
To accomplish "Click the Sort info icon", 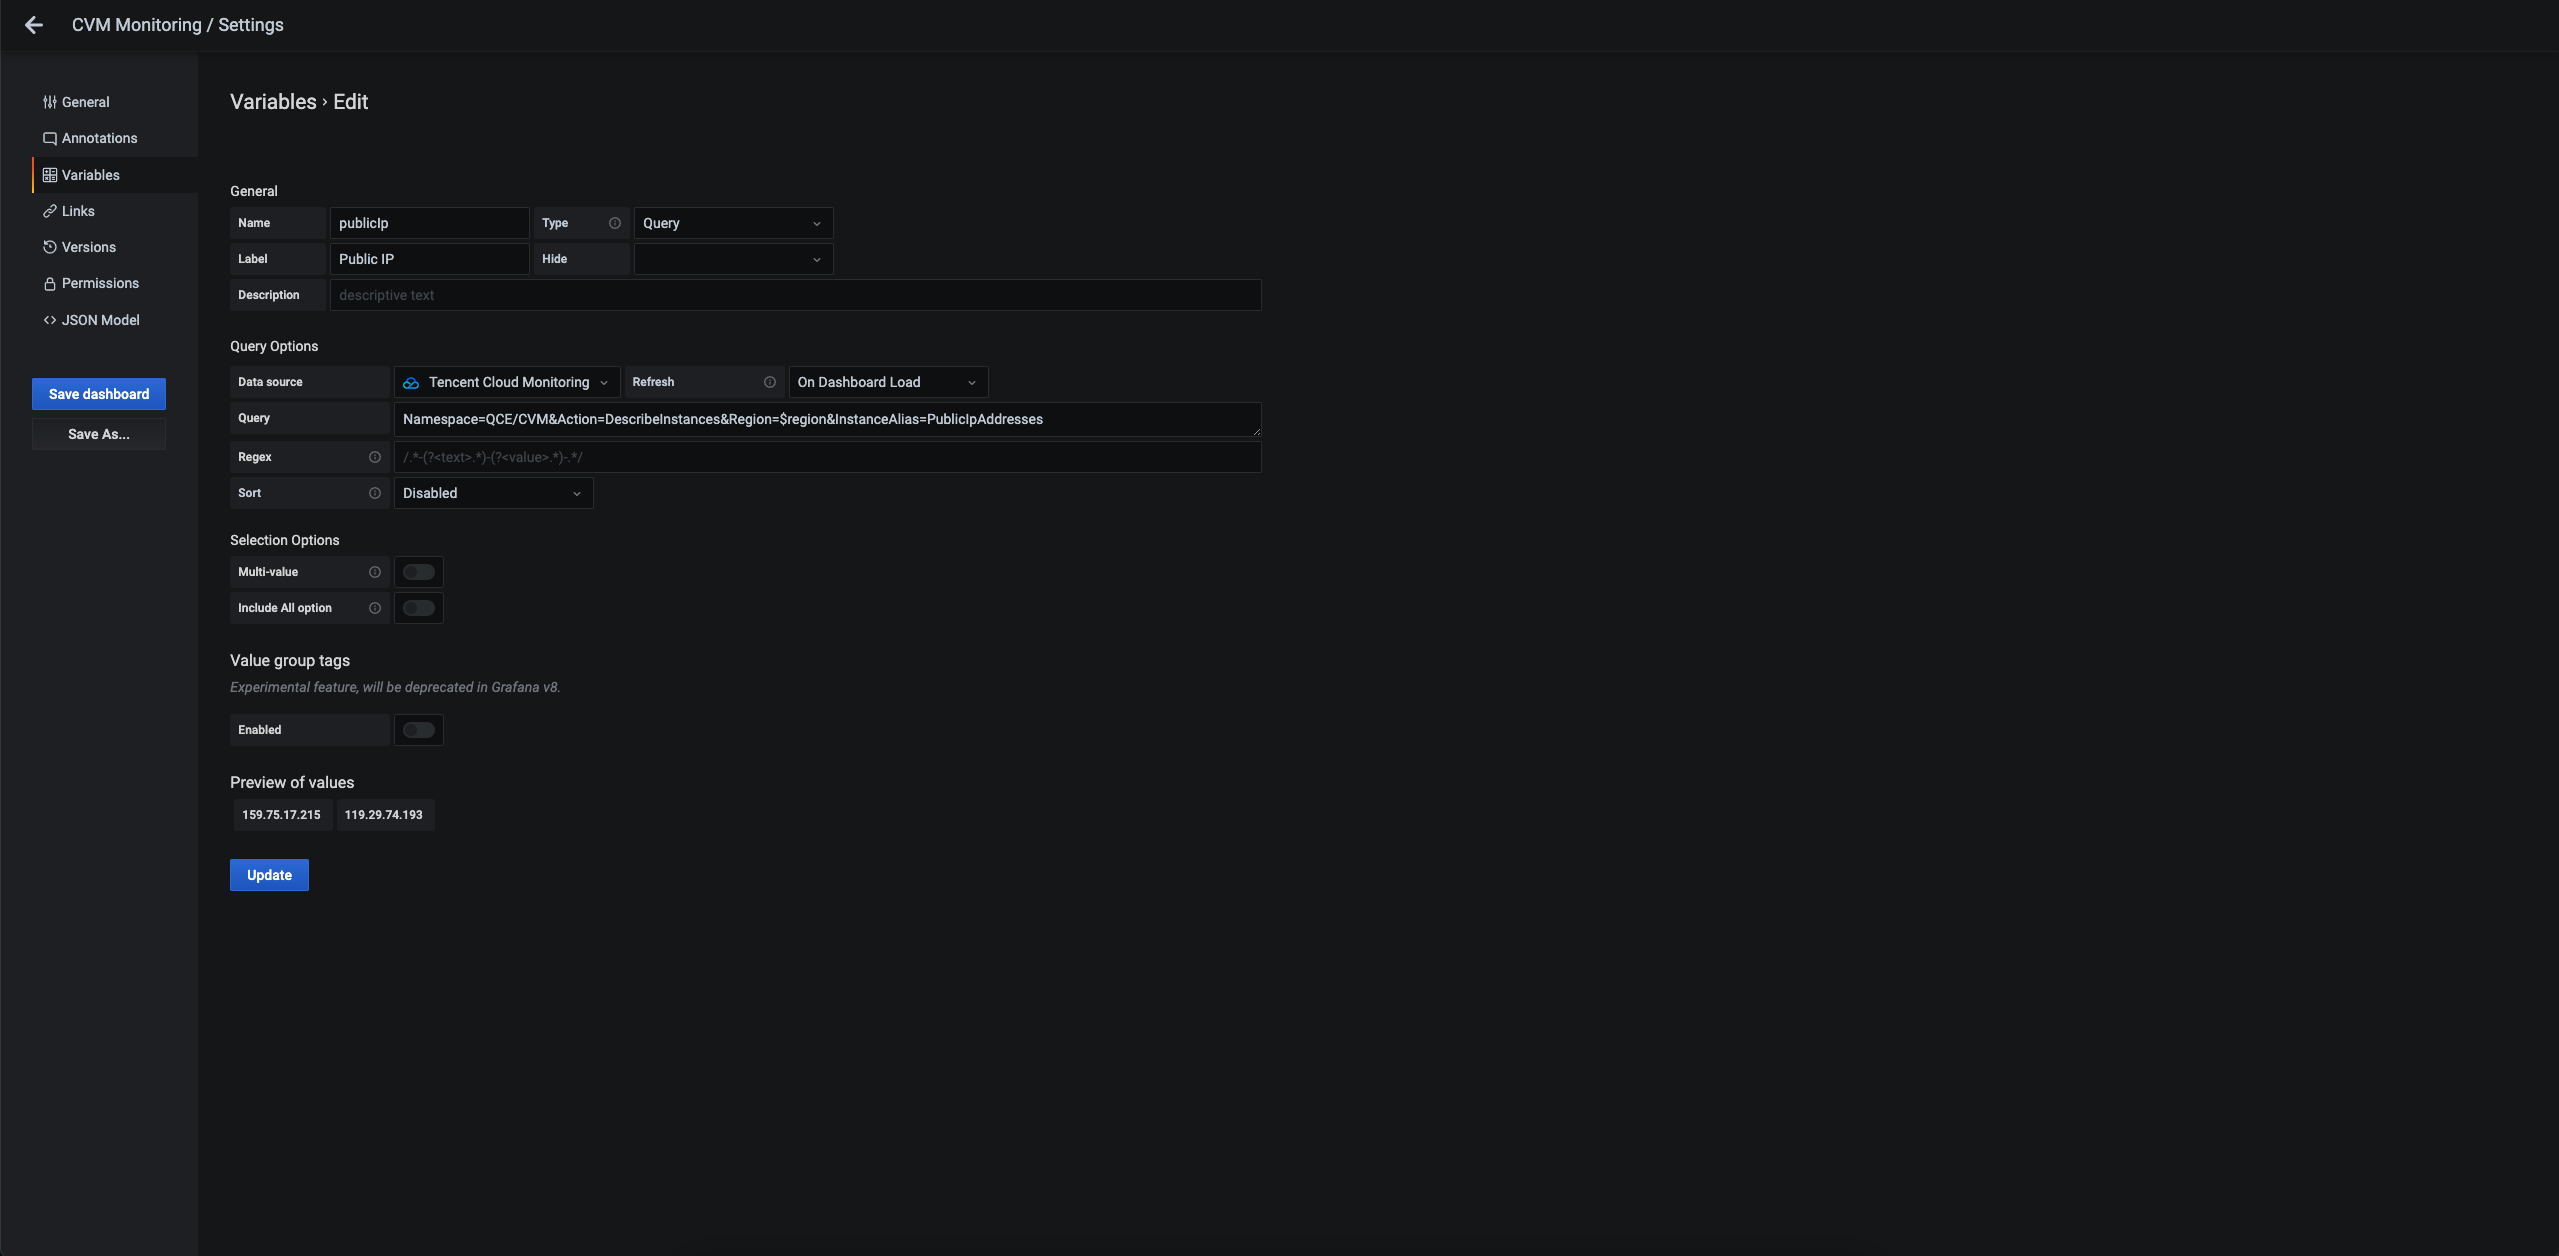I will click(375, 493).
